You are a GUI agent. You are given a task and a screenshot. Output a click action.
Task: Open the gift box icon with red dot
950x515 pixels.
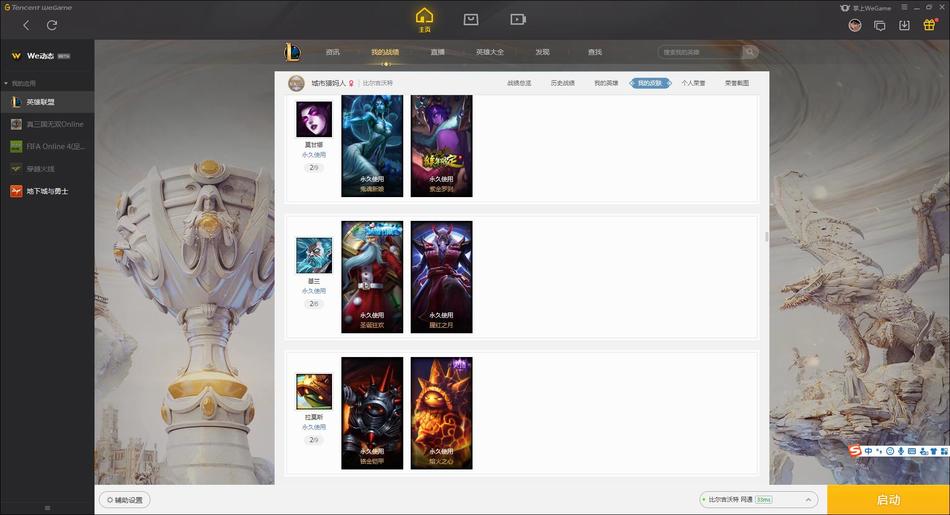point(929,25)
